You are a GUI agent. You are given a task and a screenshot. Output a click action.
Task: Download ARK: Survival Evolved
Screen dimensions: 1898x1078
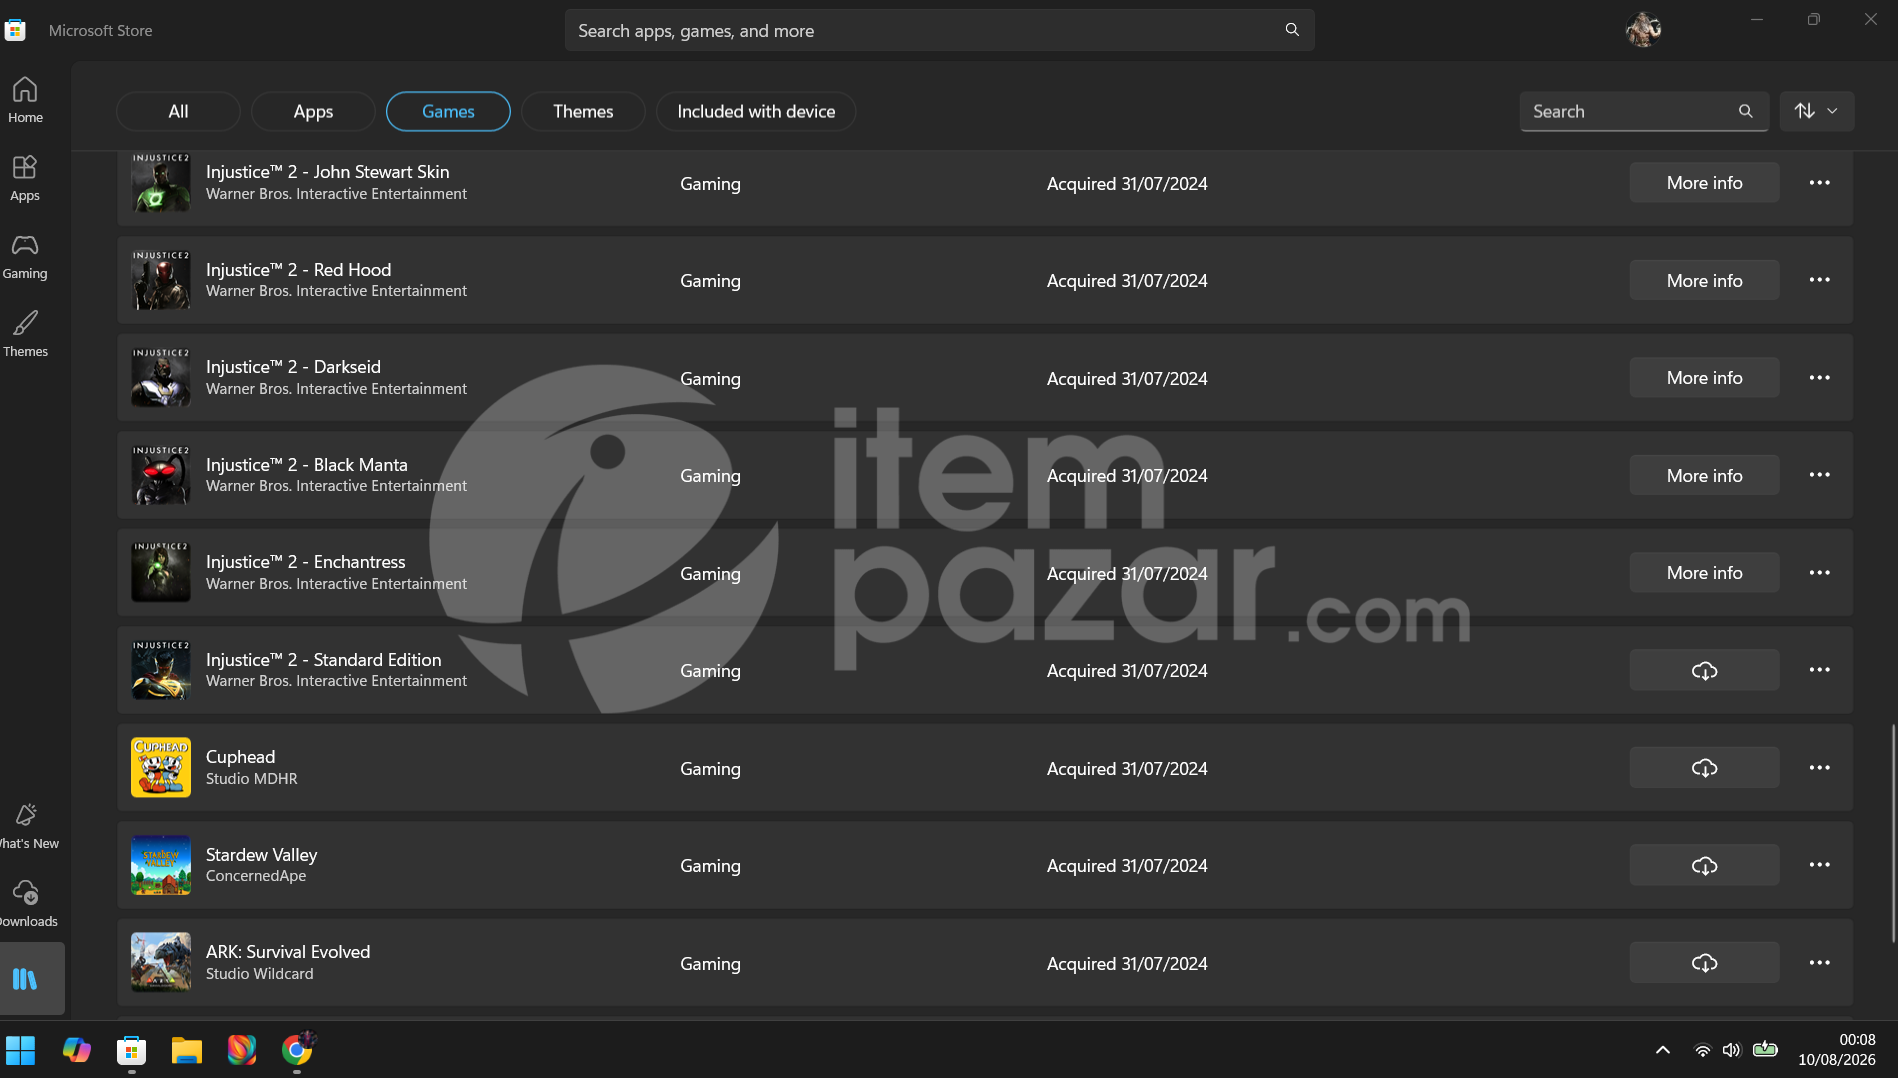coord(1704,963)
